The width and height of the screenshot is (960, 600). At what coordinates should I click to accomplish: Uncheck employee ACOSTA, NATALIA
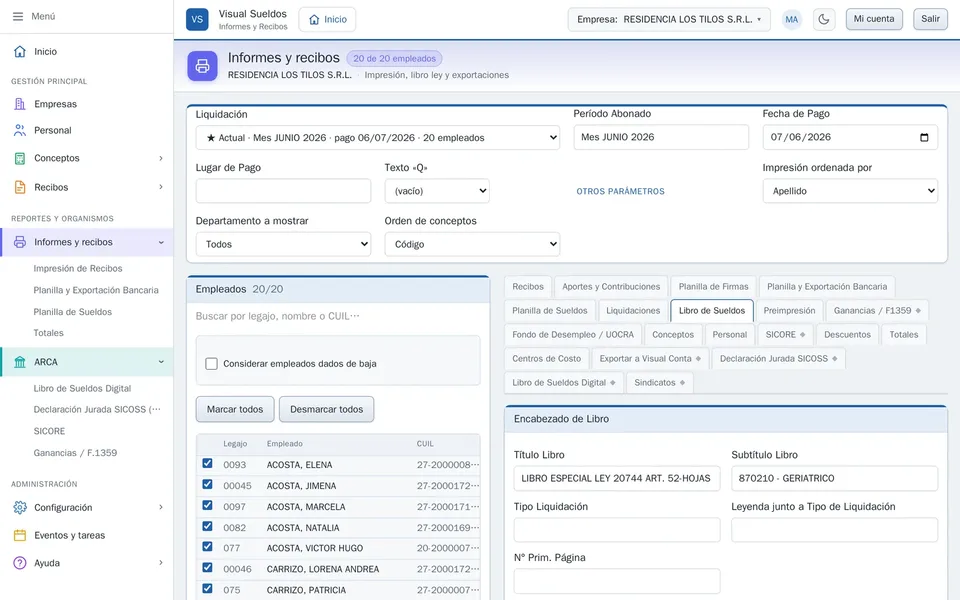[x=208, y=527]
